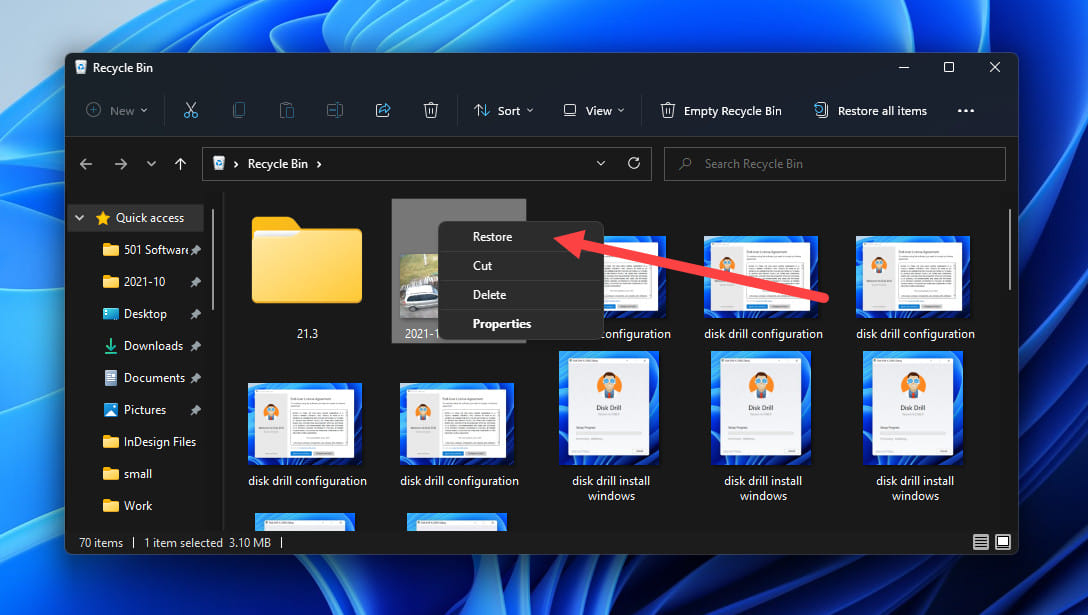This screenshot has height=615, width=1088.
Task: Click the pin icon next to Documents
Action: [196, 378]
